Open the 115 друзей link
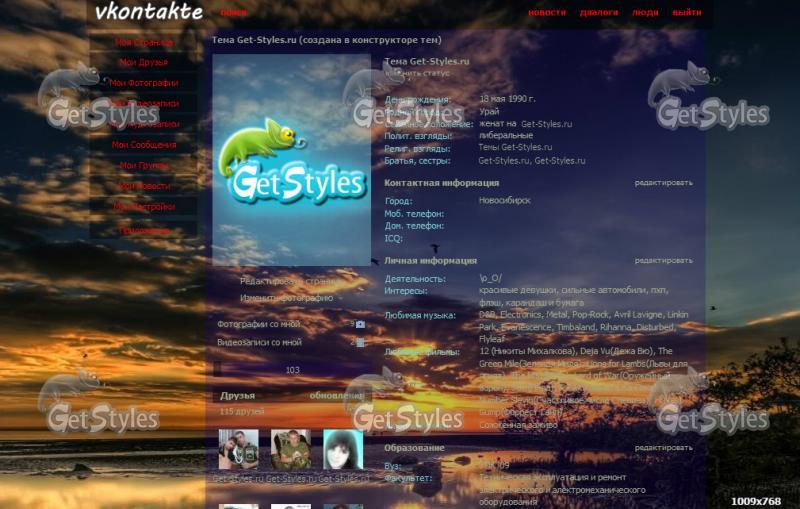 (242, 412)
